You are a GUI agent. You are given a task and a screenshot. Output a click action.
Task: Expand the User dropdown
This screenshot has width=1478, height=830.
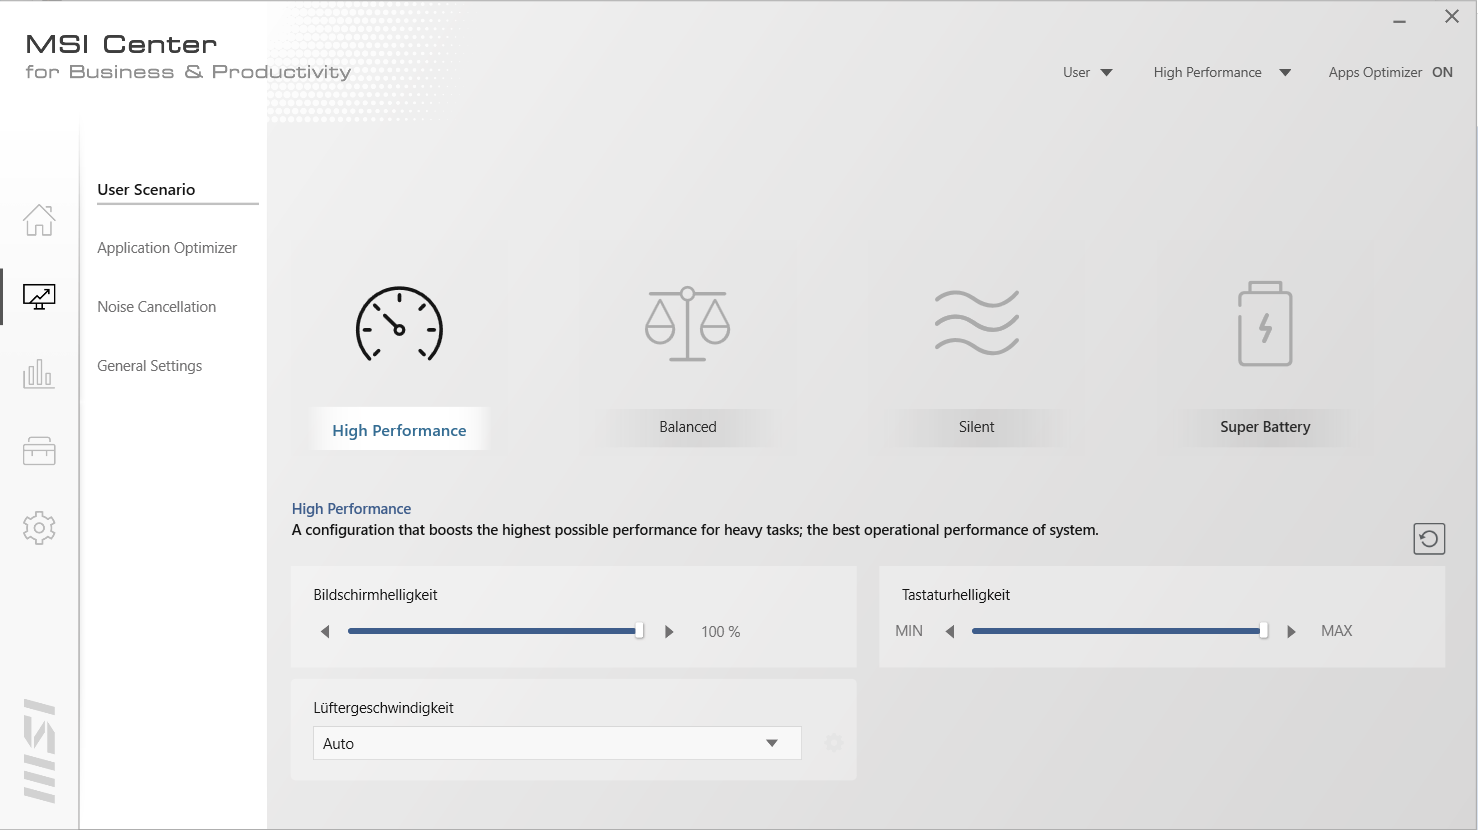coord(1088,72)
